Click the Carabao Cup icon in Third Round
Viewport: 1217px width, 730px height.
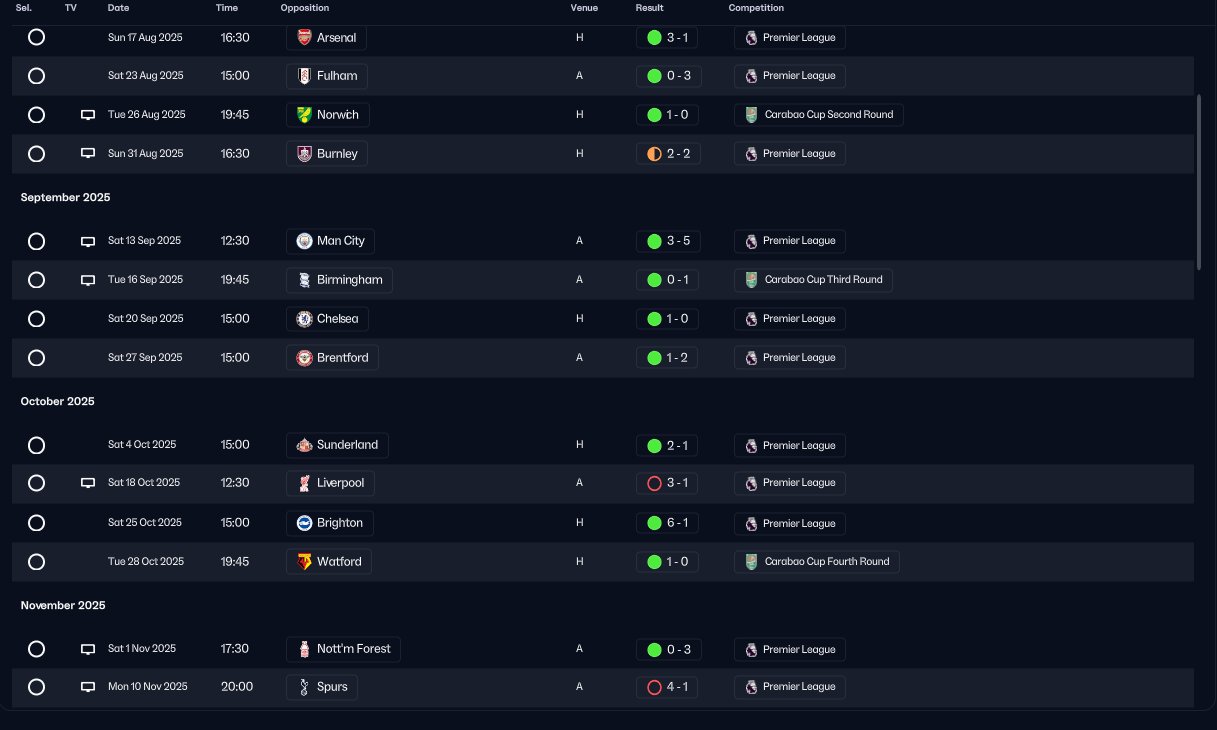(752, 280)
